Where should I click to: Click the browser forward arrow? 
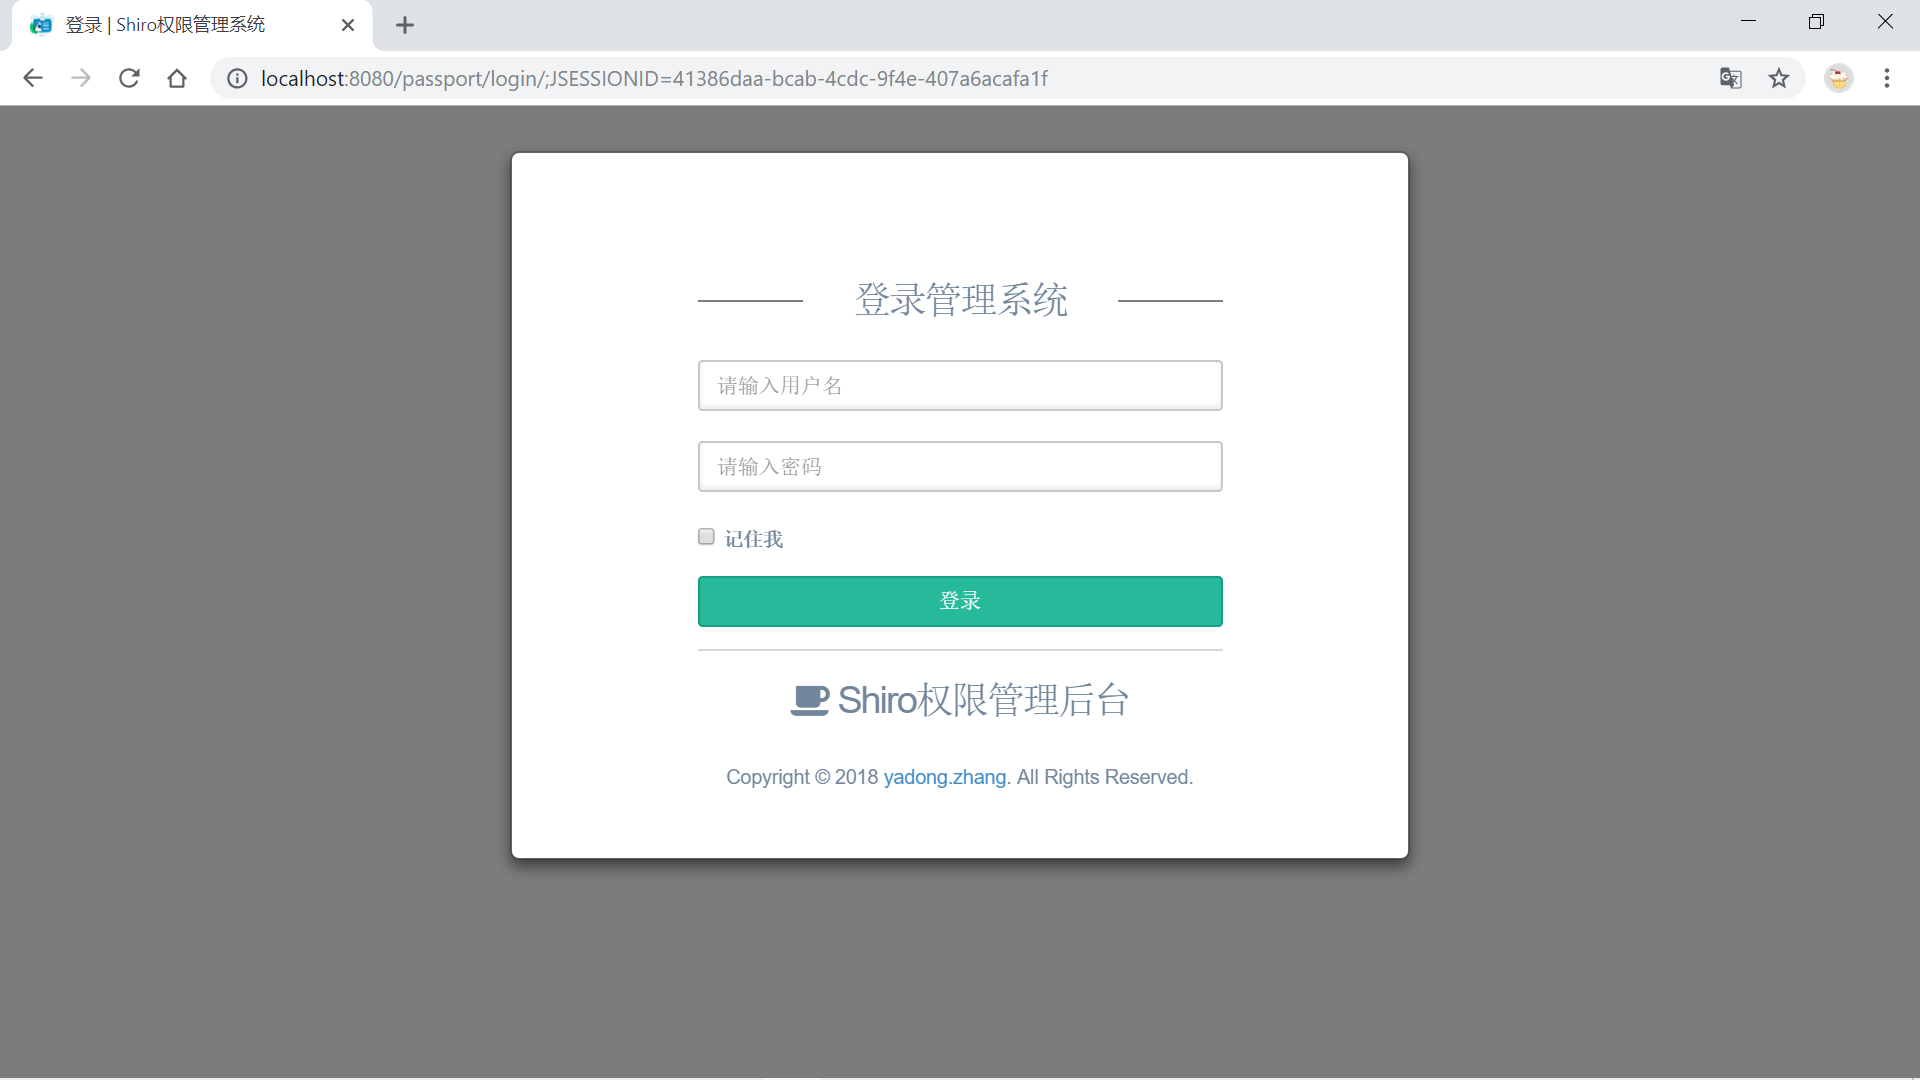coord(81,78)
